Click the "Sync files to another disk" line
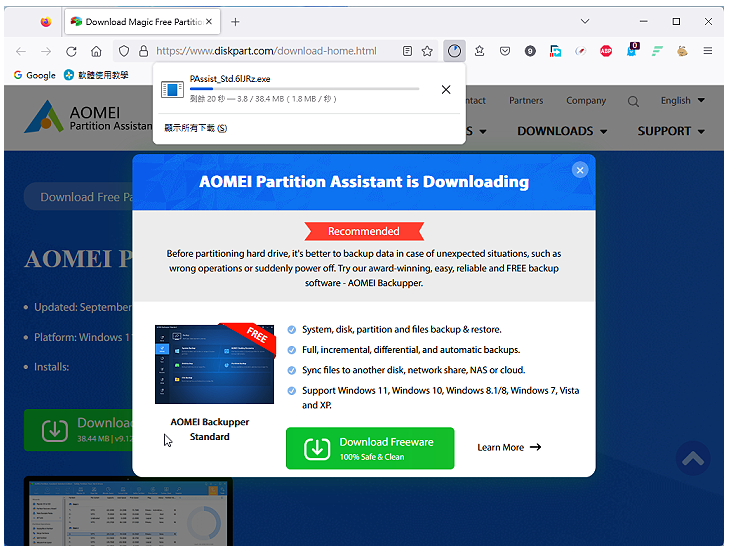This screenshot has width=729, height=551. click(x=413, y=370)
